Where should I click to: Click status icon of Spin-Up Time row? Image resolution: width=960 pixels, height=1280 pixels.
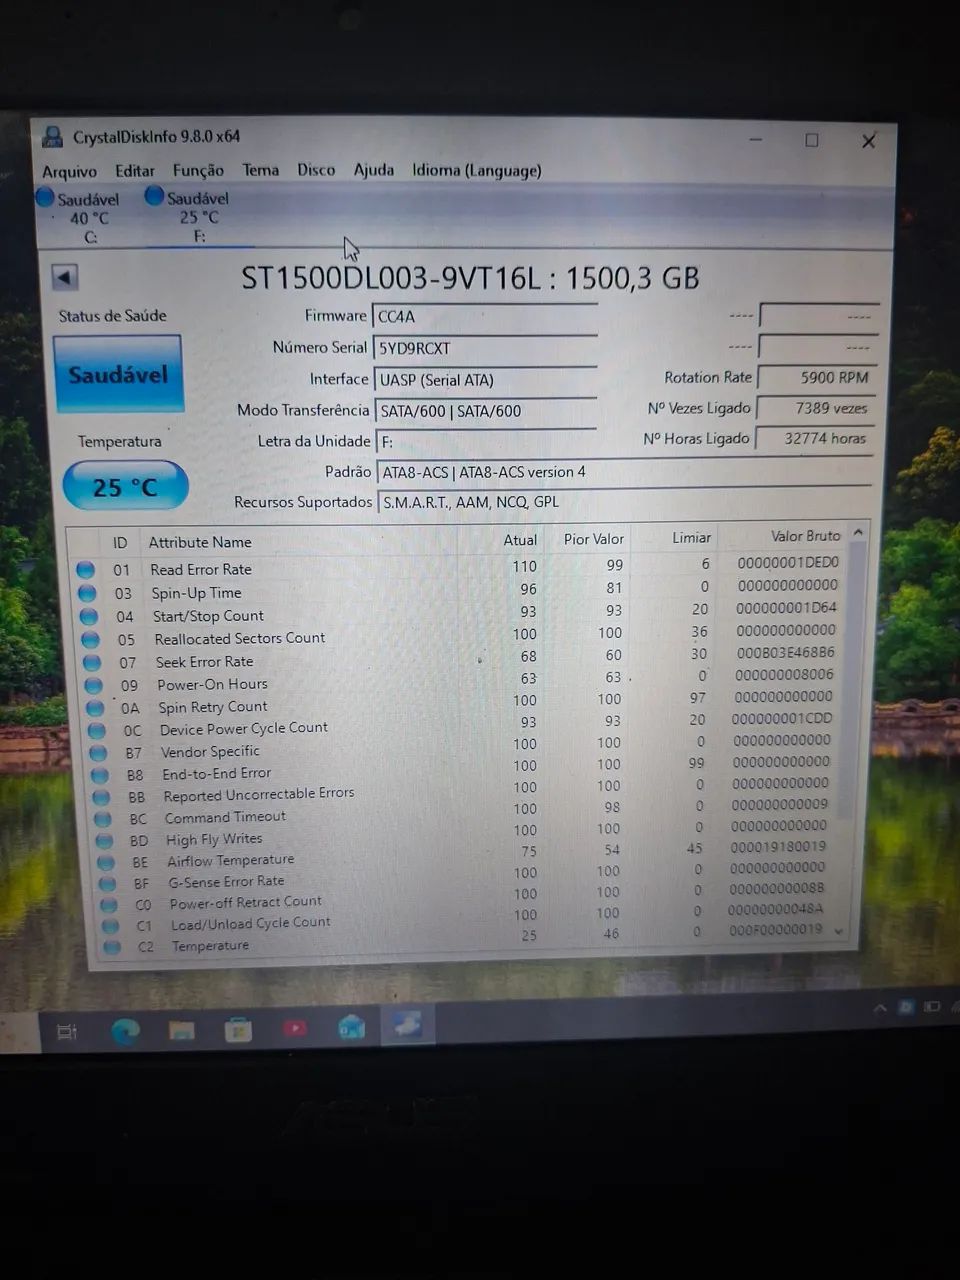[88, 594]
